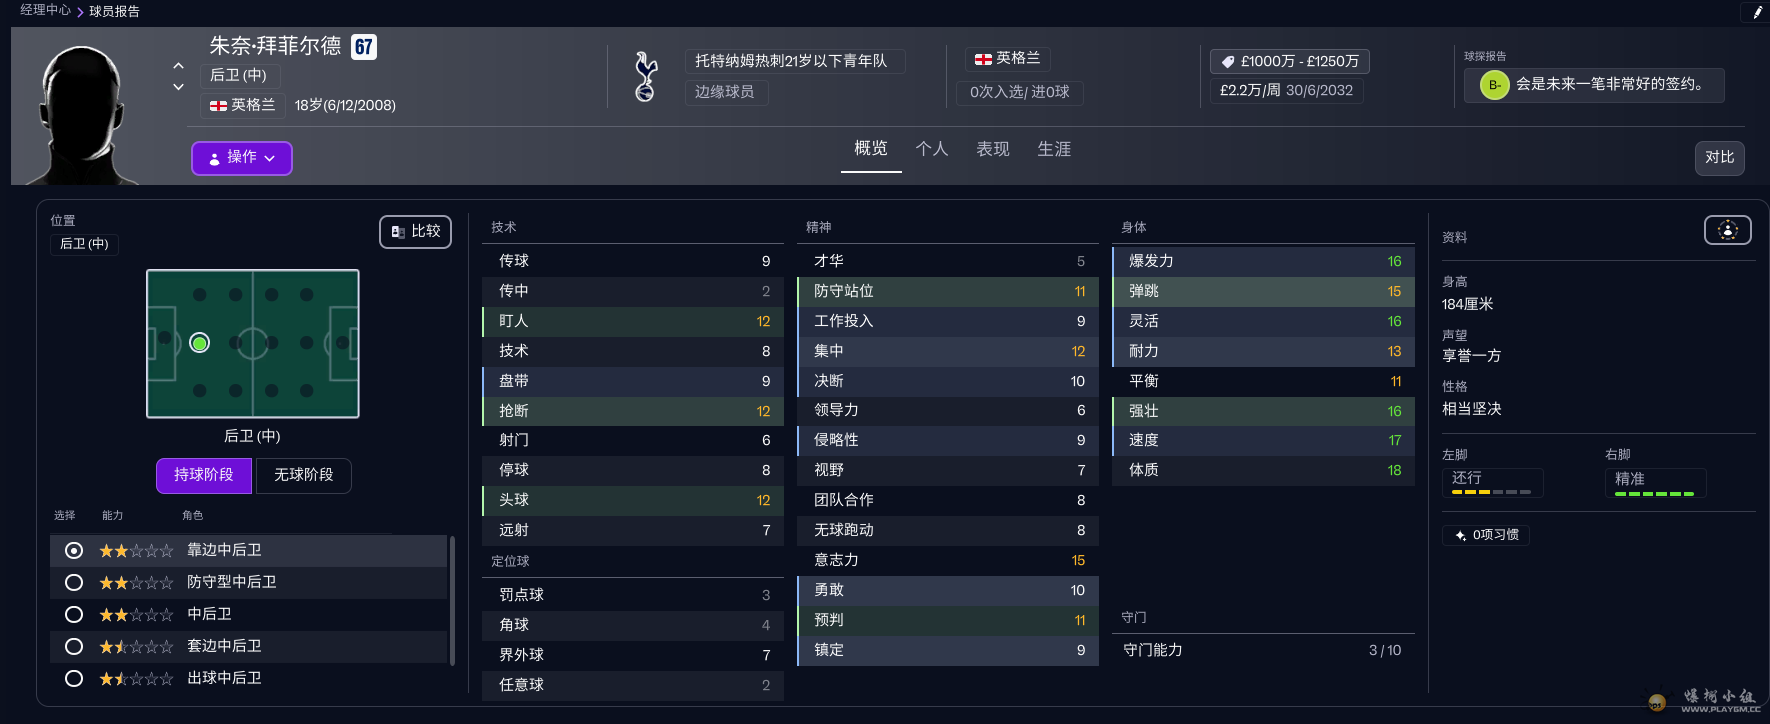Click the price tag value £1000万 - £1250万
The height and width of the screenshot is (724, 1770).
point(1289,61)
